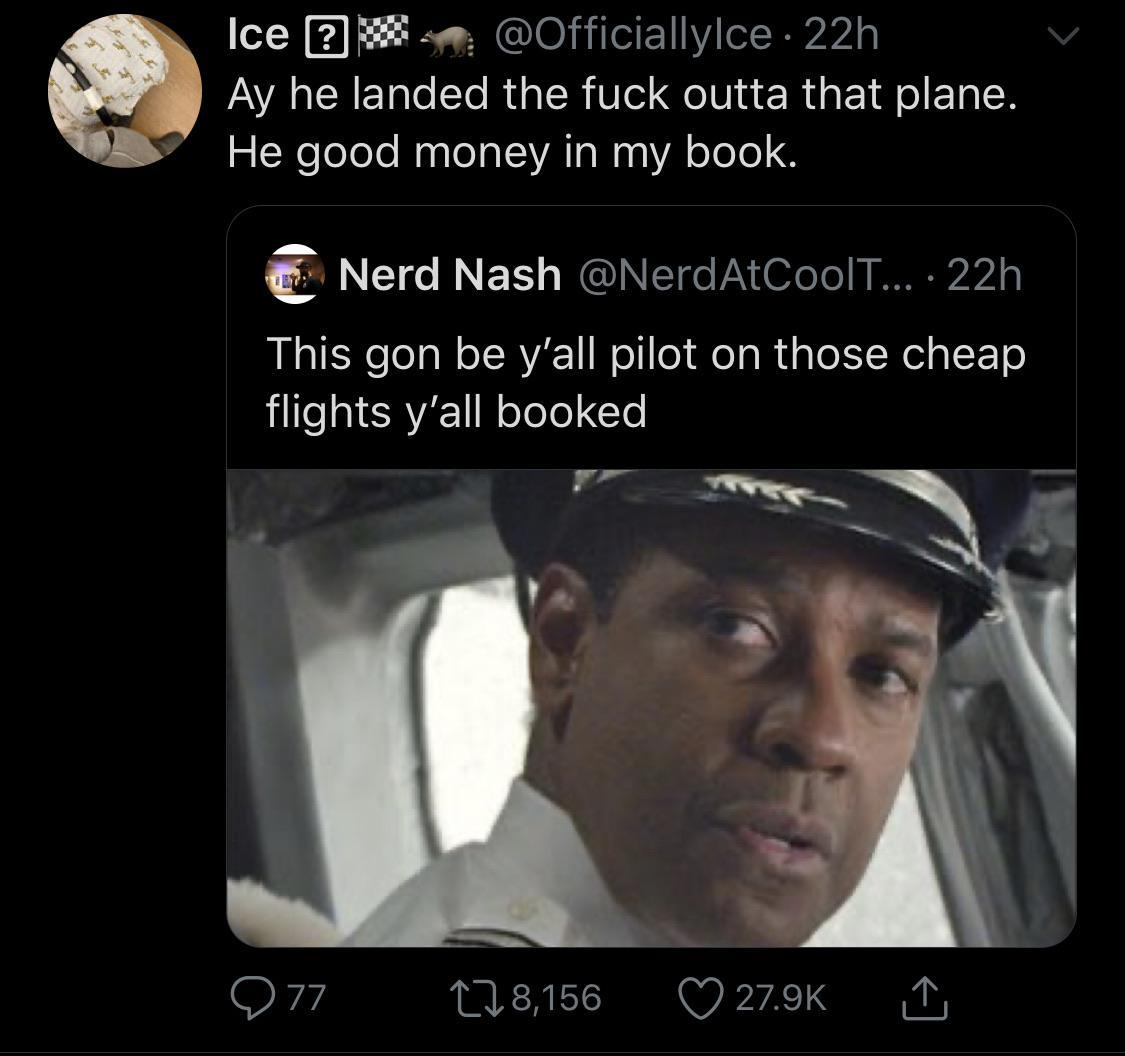Open Nerd Nash's profile by clicking his name
The image size is (1125, 1056).
(450, 275)
